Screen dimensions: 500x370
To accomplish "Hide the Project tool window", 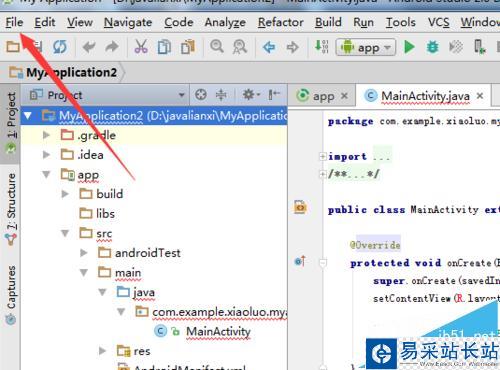I will (274, 95).
